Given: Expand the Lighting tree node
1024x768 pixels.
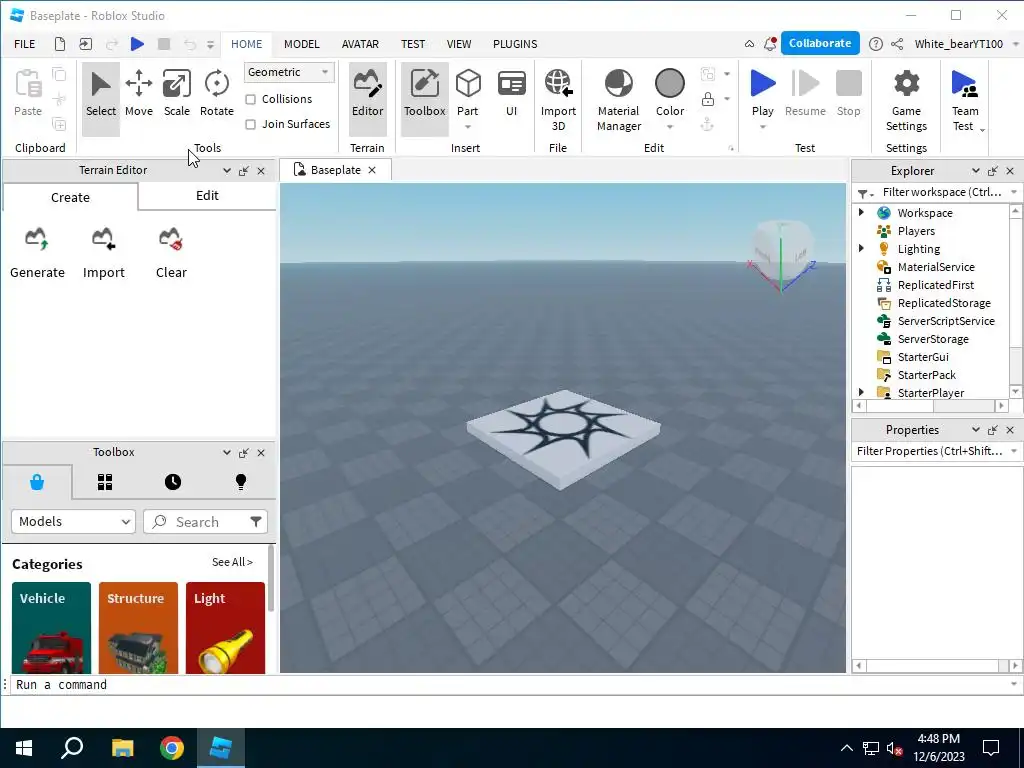Looking at the screenshot, I should (861, 248).
